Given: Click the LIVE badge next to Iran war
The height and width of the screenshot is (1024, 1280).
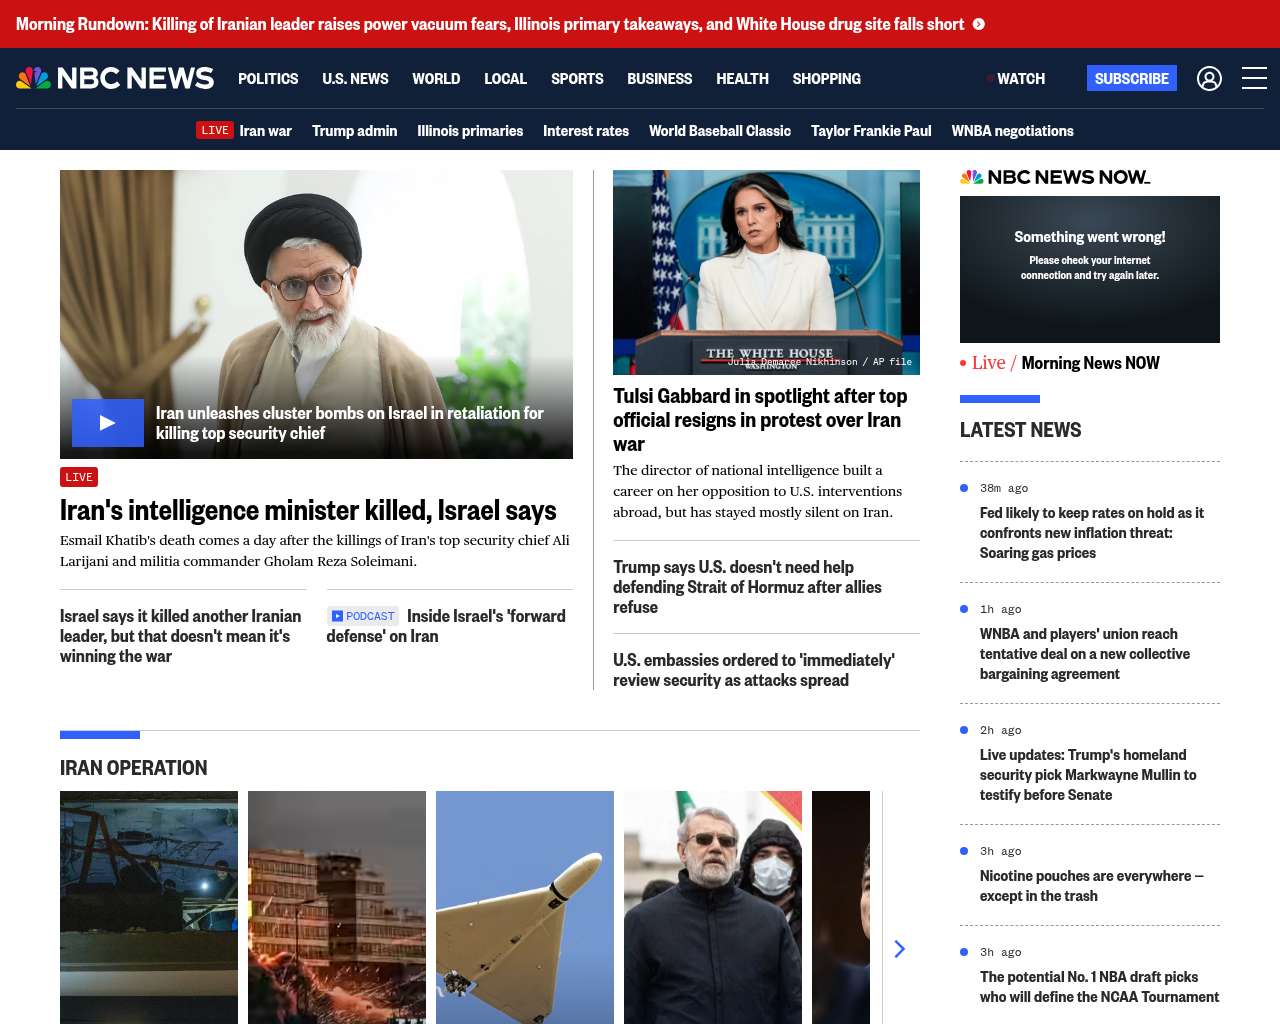Looking at the screenshot, I should (215, 130).
